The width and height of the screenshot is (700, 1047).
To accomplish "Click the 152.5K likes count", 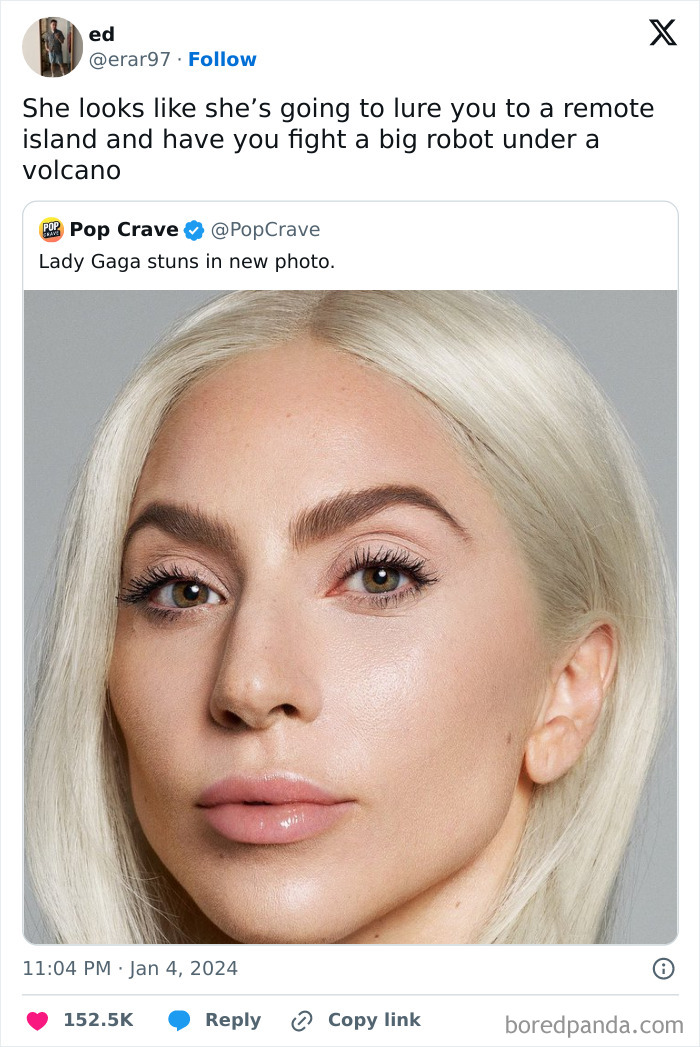I will pos(98,1020).
